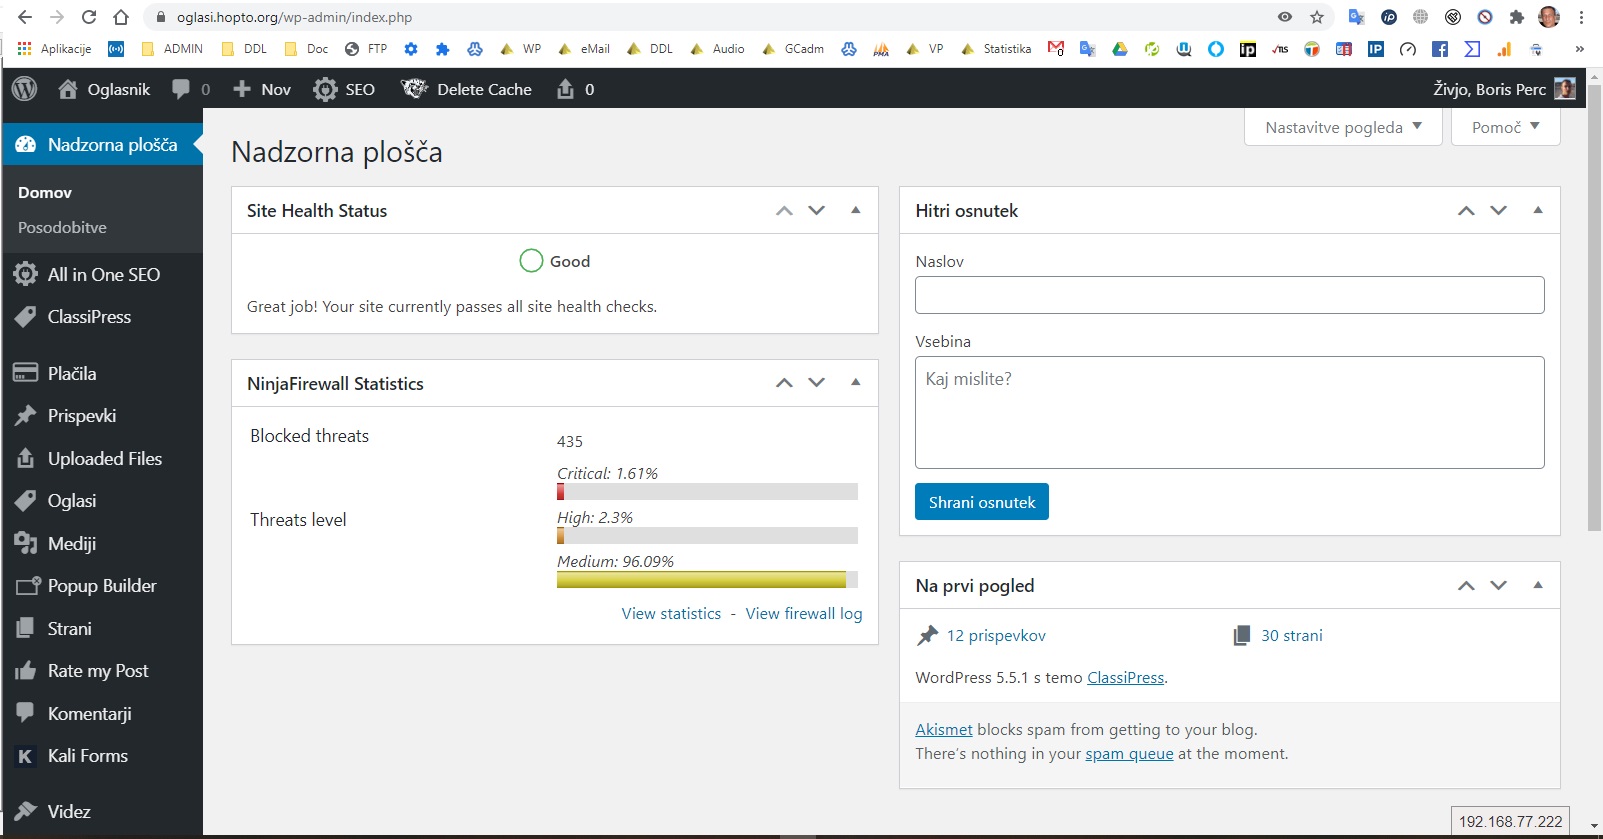Open GCadm bookmark
Screen dimensions: 1603x839
pyautogui.click(x=793, y=48)
